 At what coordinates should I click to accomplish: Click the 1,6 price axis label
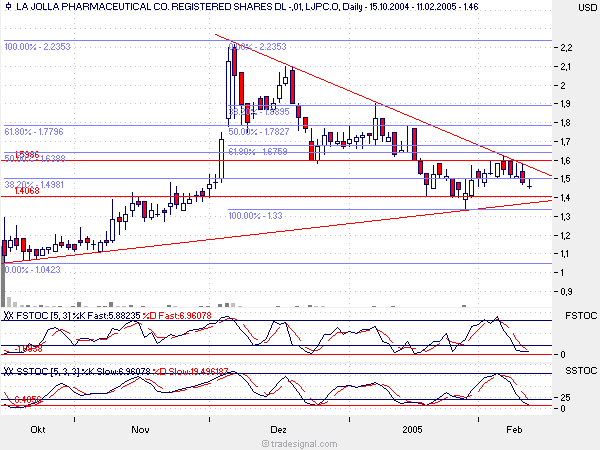[566, 161]
